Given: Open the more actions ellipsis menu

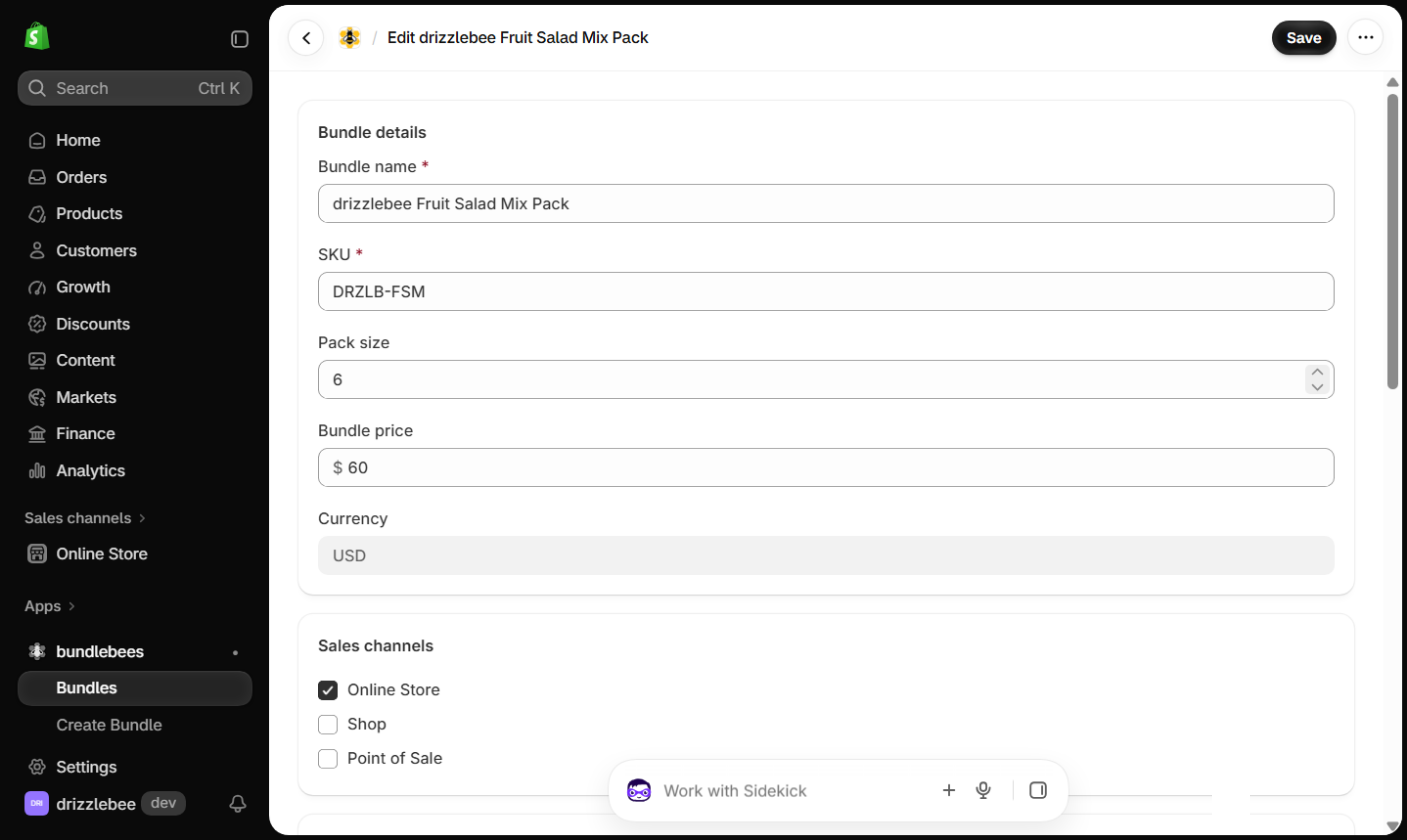Looking at the screenshot, I should pyautogui.click(x=1365, y=38).
